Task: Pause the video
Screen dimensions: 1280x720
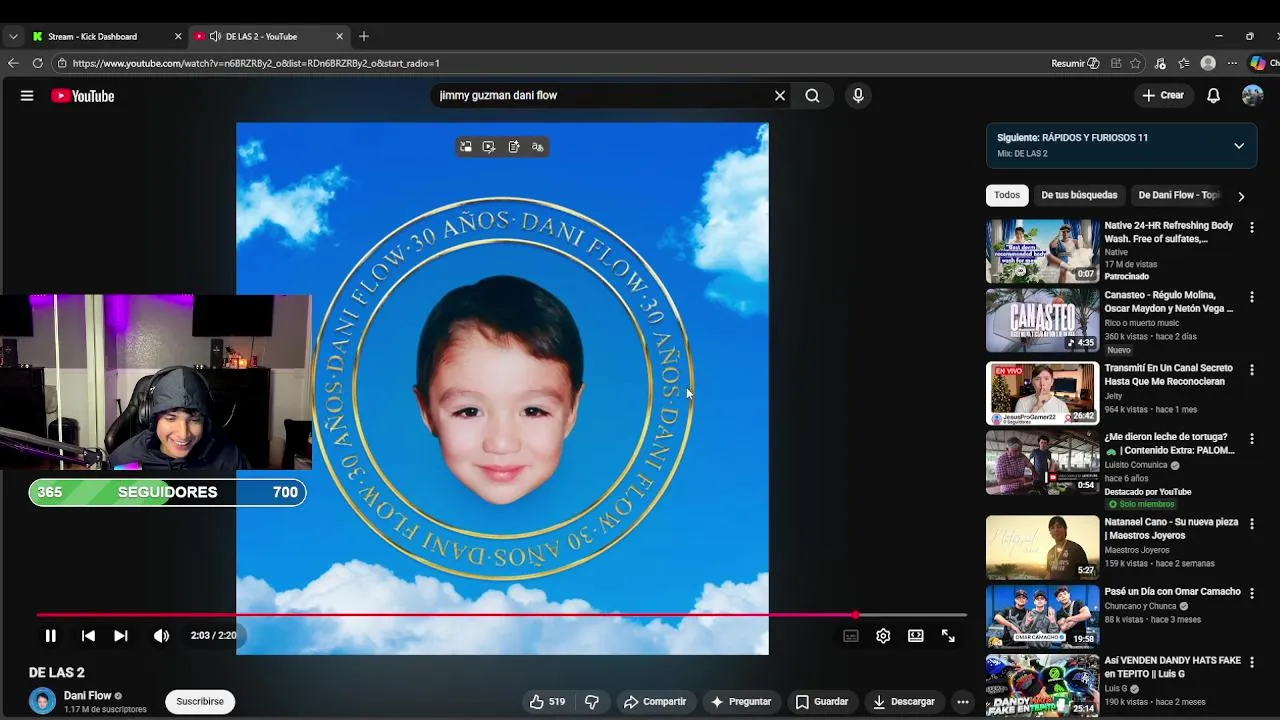Action: [50, 636]
